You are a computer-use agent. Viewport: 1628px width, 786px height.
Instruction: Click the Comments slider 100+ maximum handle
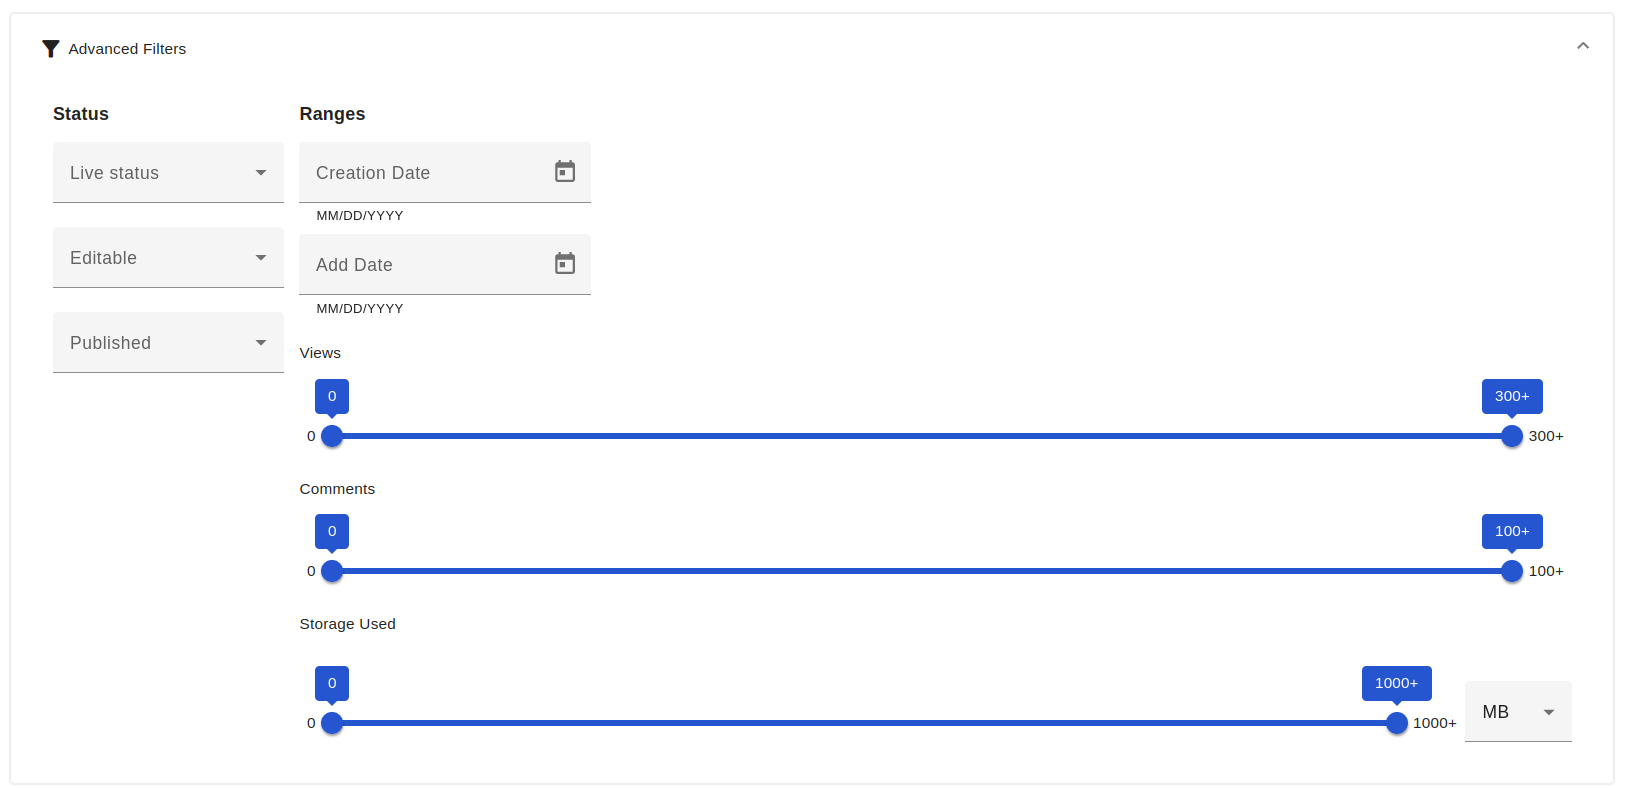click(1512, 571)
